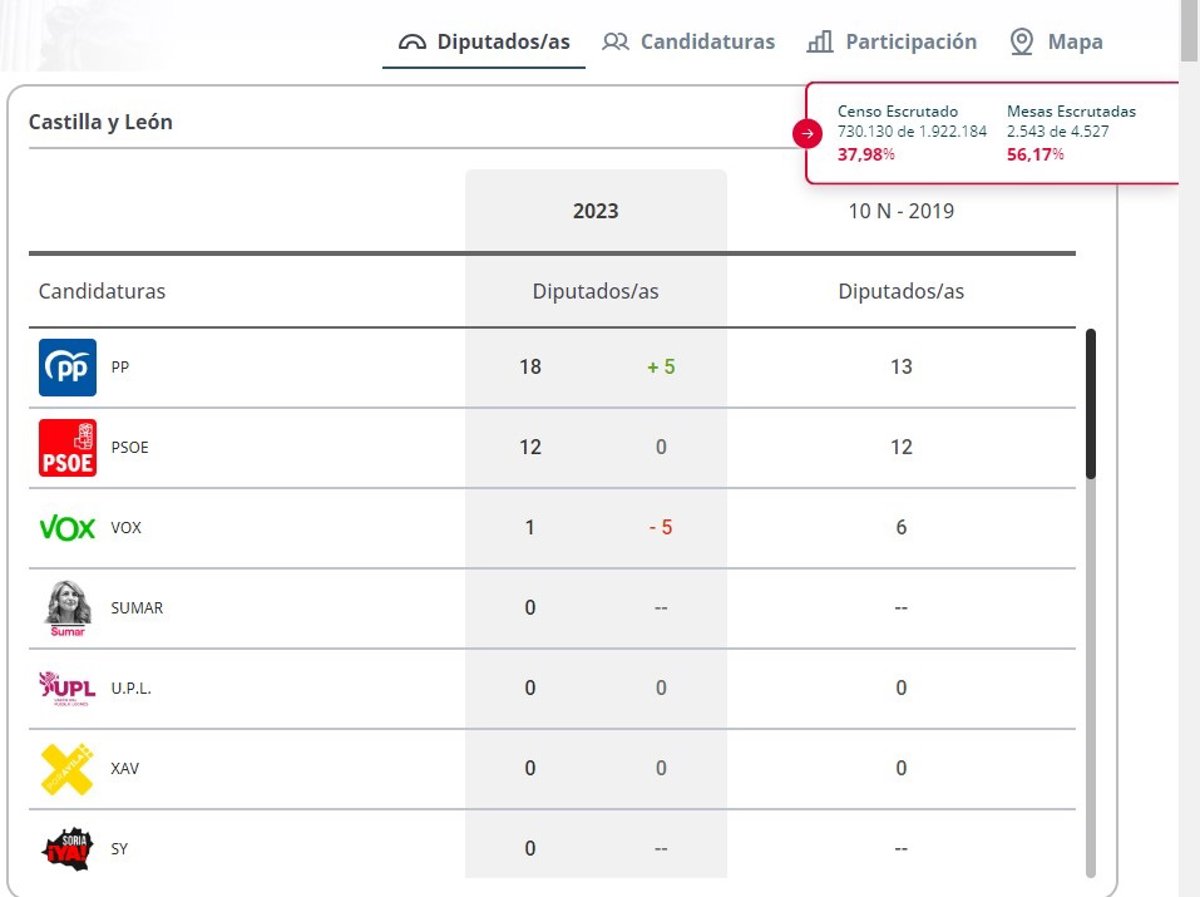
Task: Click the SUMAR candidate logo
Action: [x=68, y=608]
